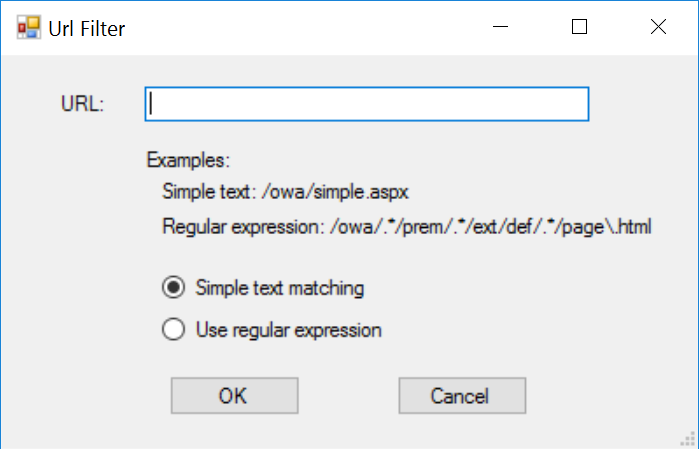
Task: Click inside the URL text field
Action: (366, 104)
